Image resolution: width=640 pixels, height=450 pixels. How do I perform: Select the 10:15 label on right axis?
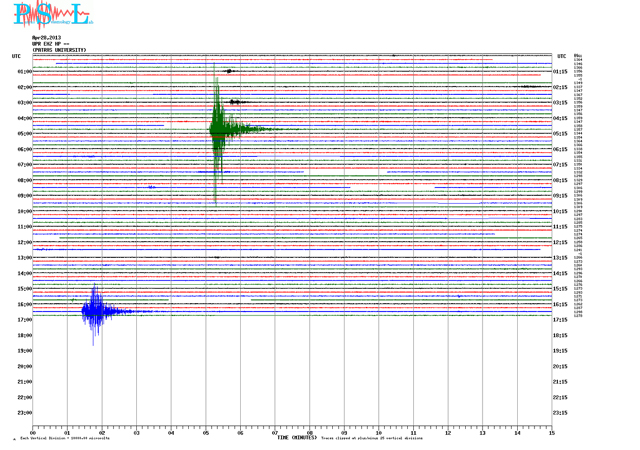(561, 211)
